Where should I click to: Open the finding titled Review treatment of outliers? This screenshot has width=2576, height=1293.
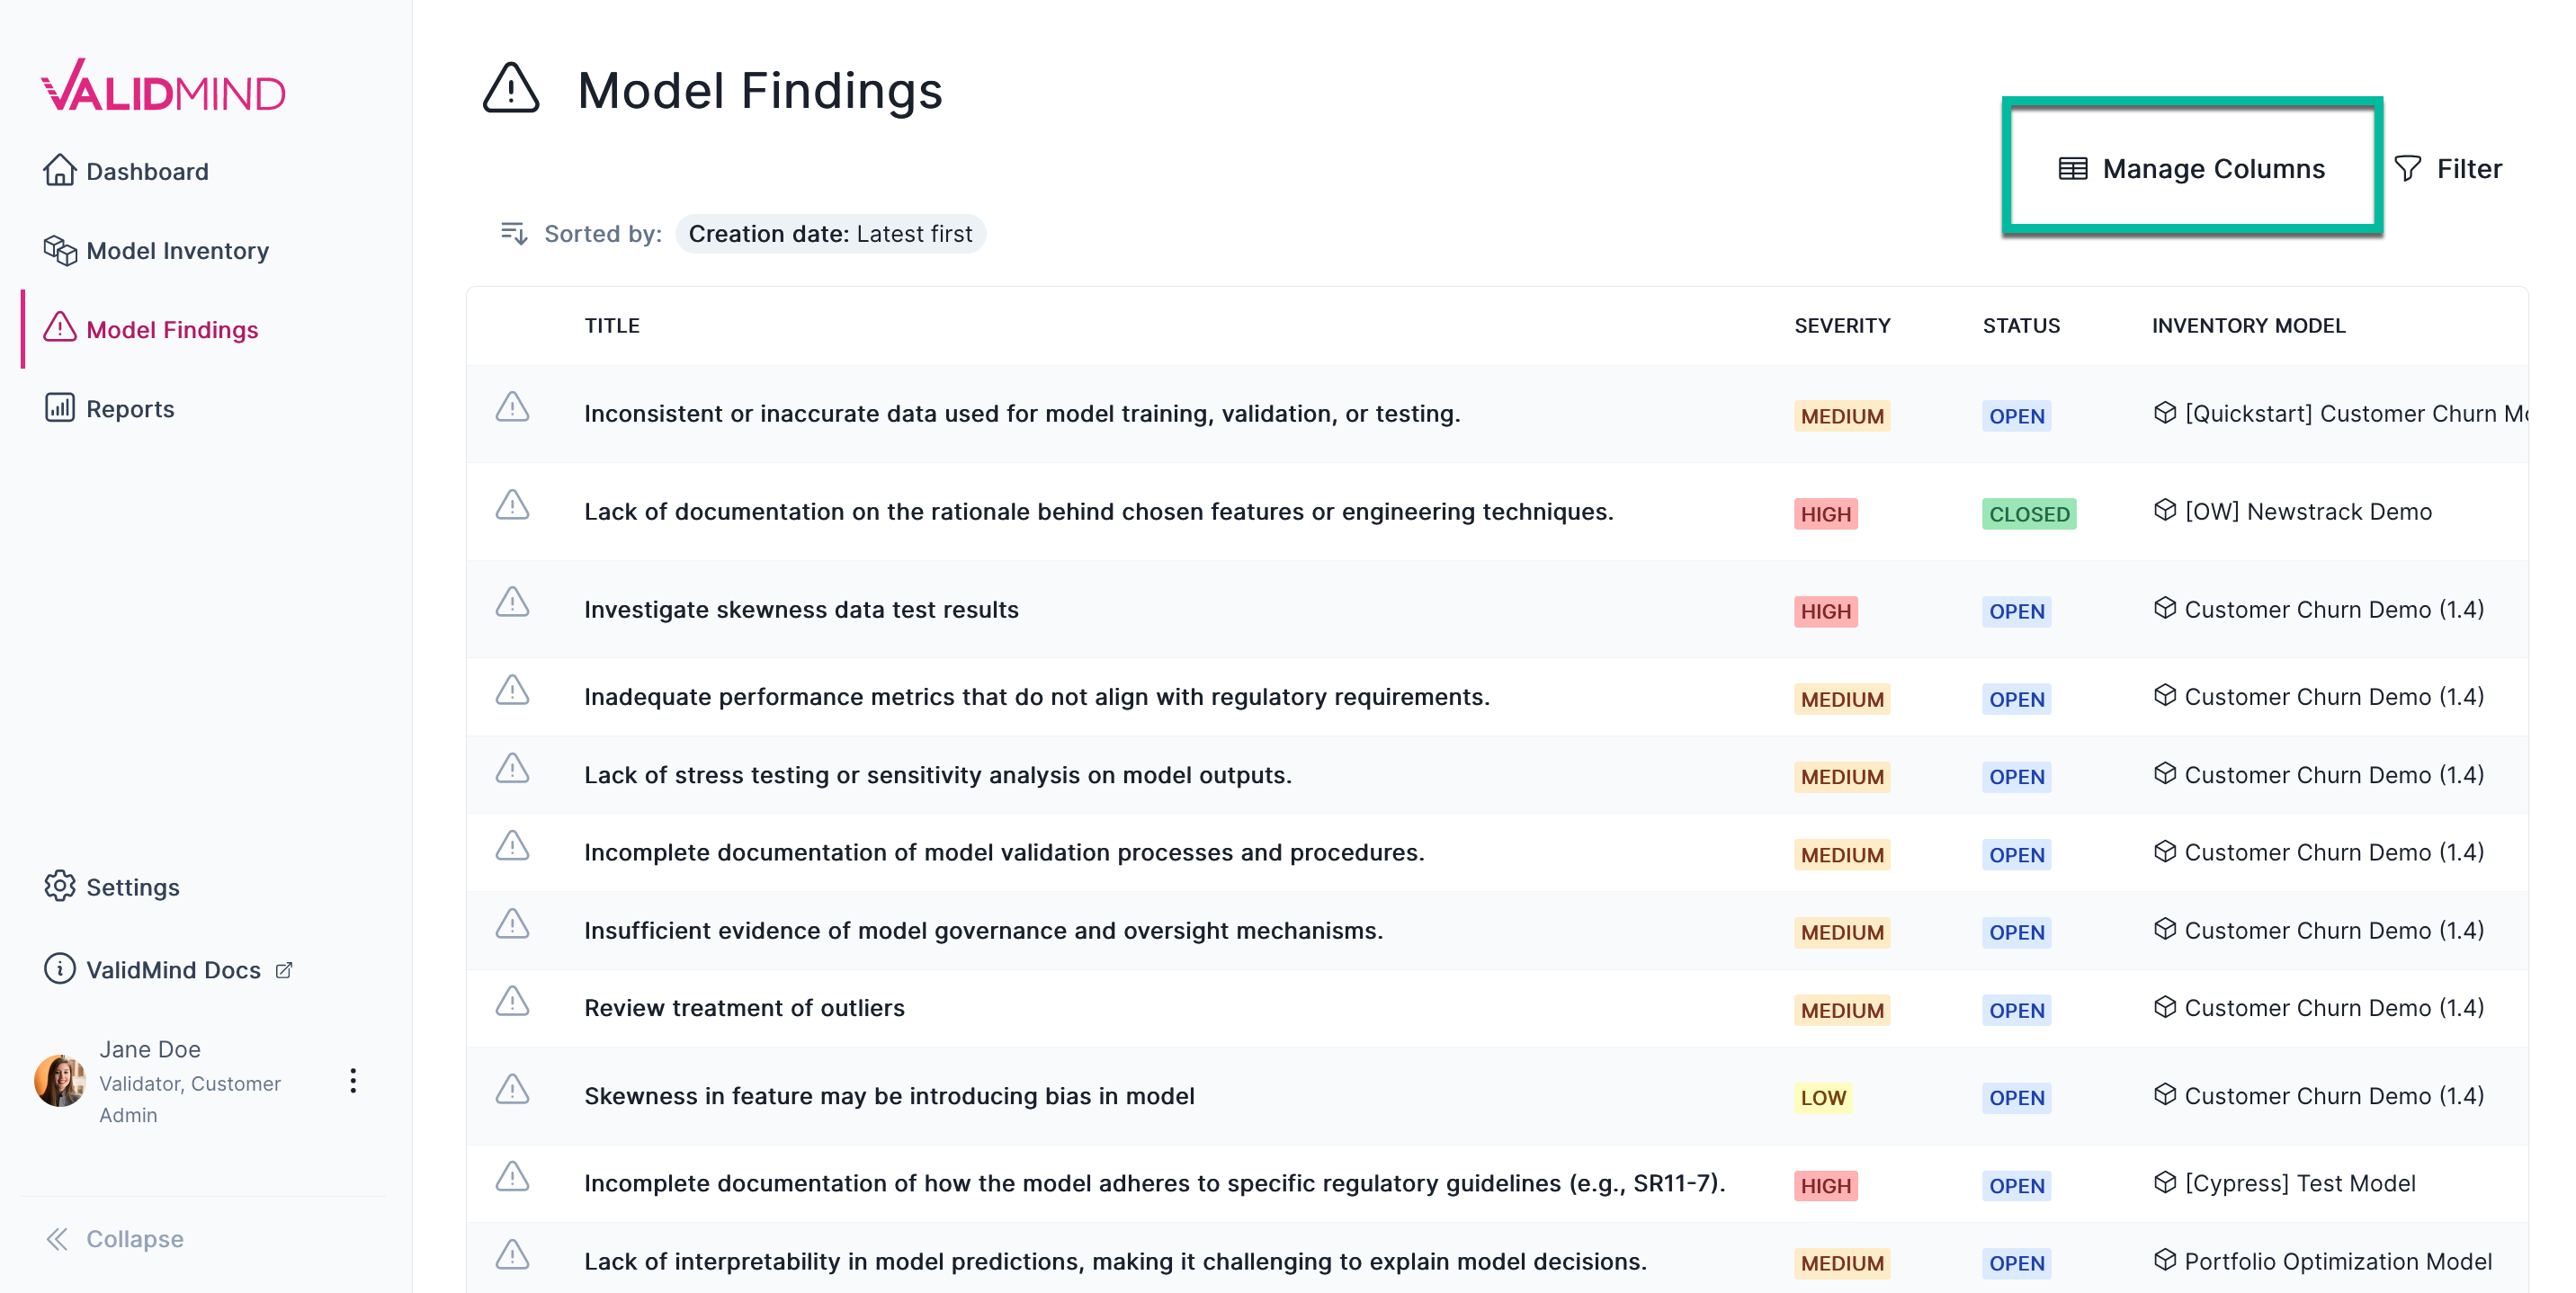(744, 1007)
